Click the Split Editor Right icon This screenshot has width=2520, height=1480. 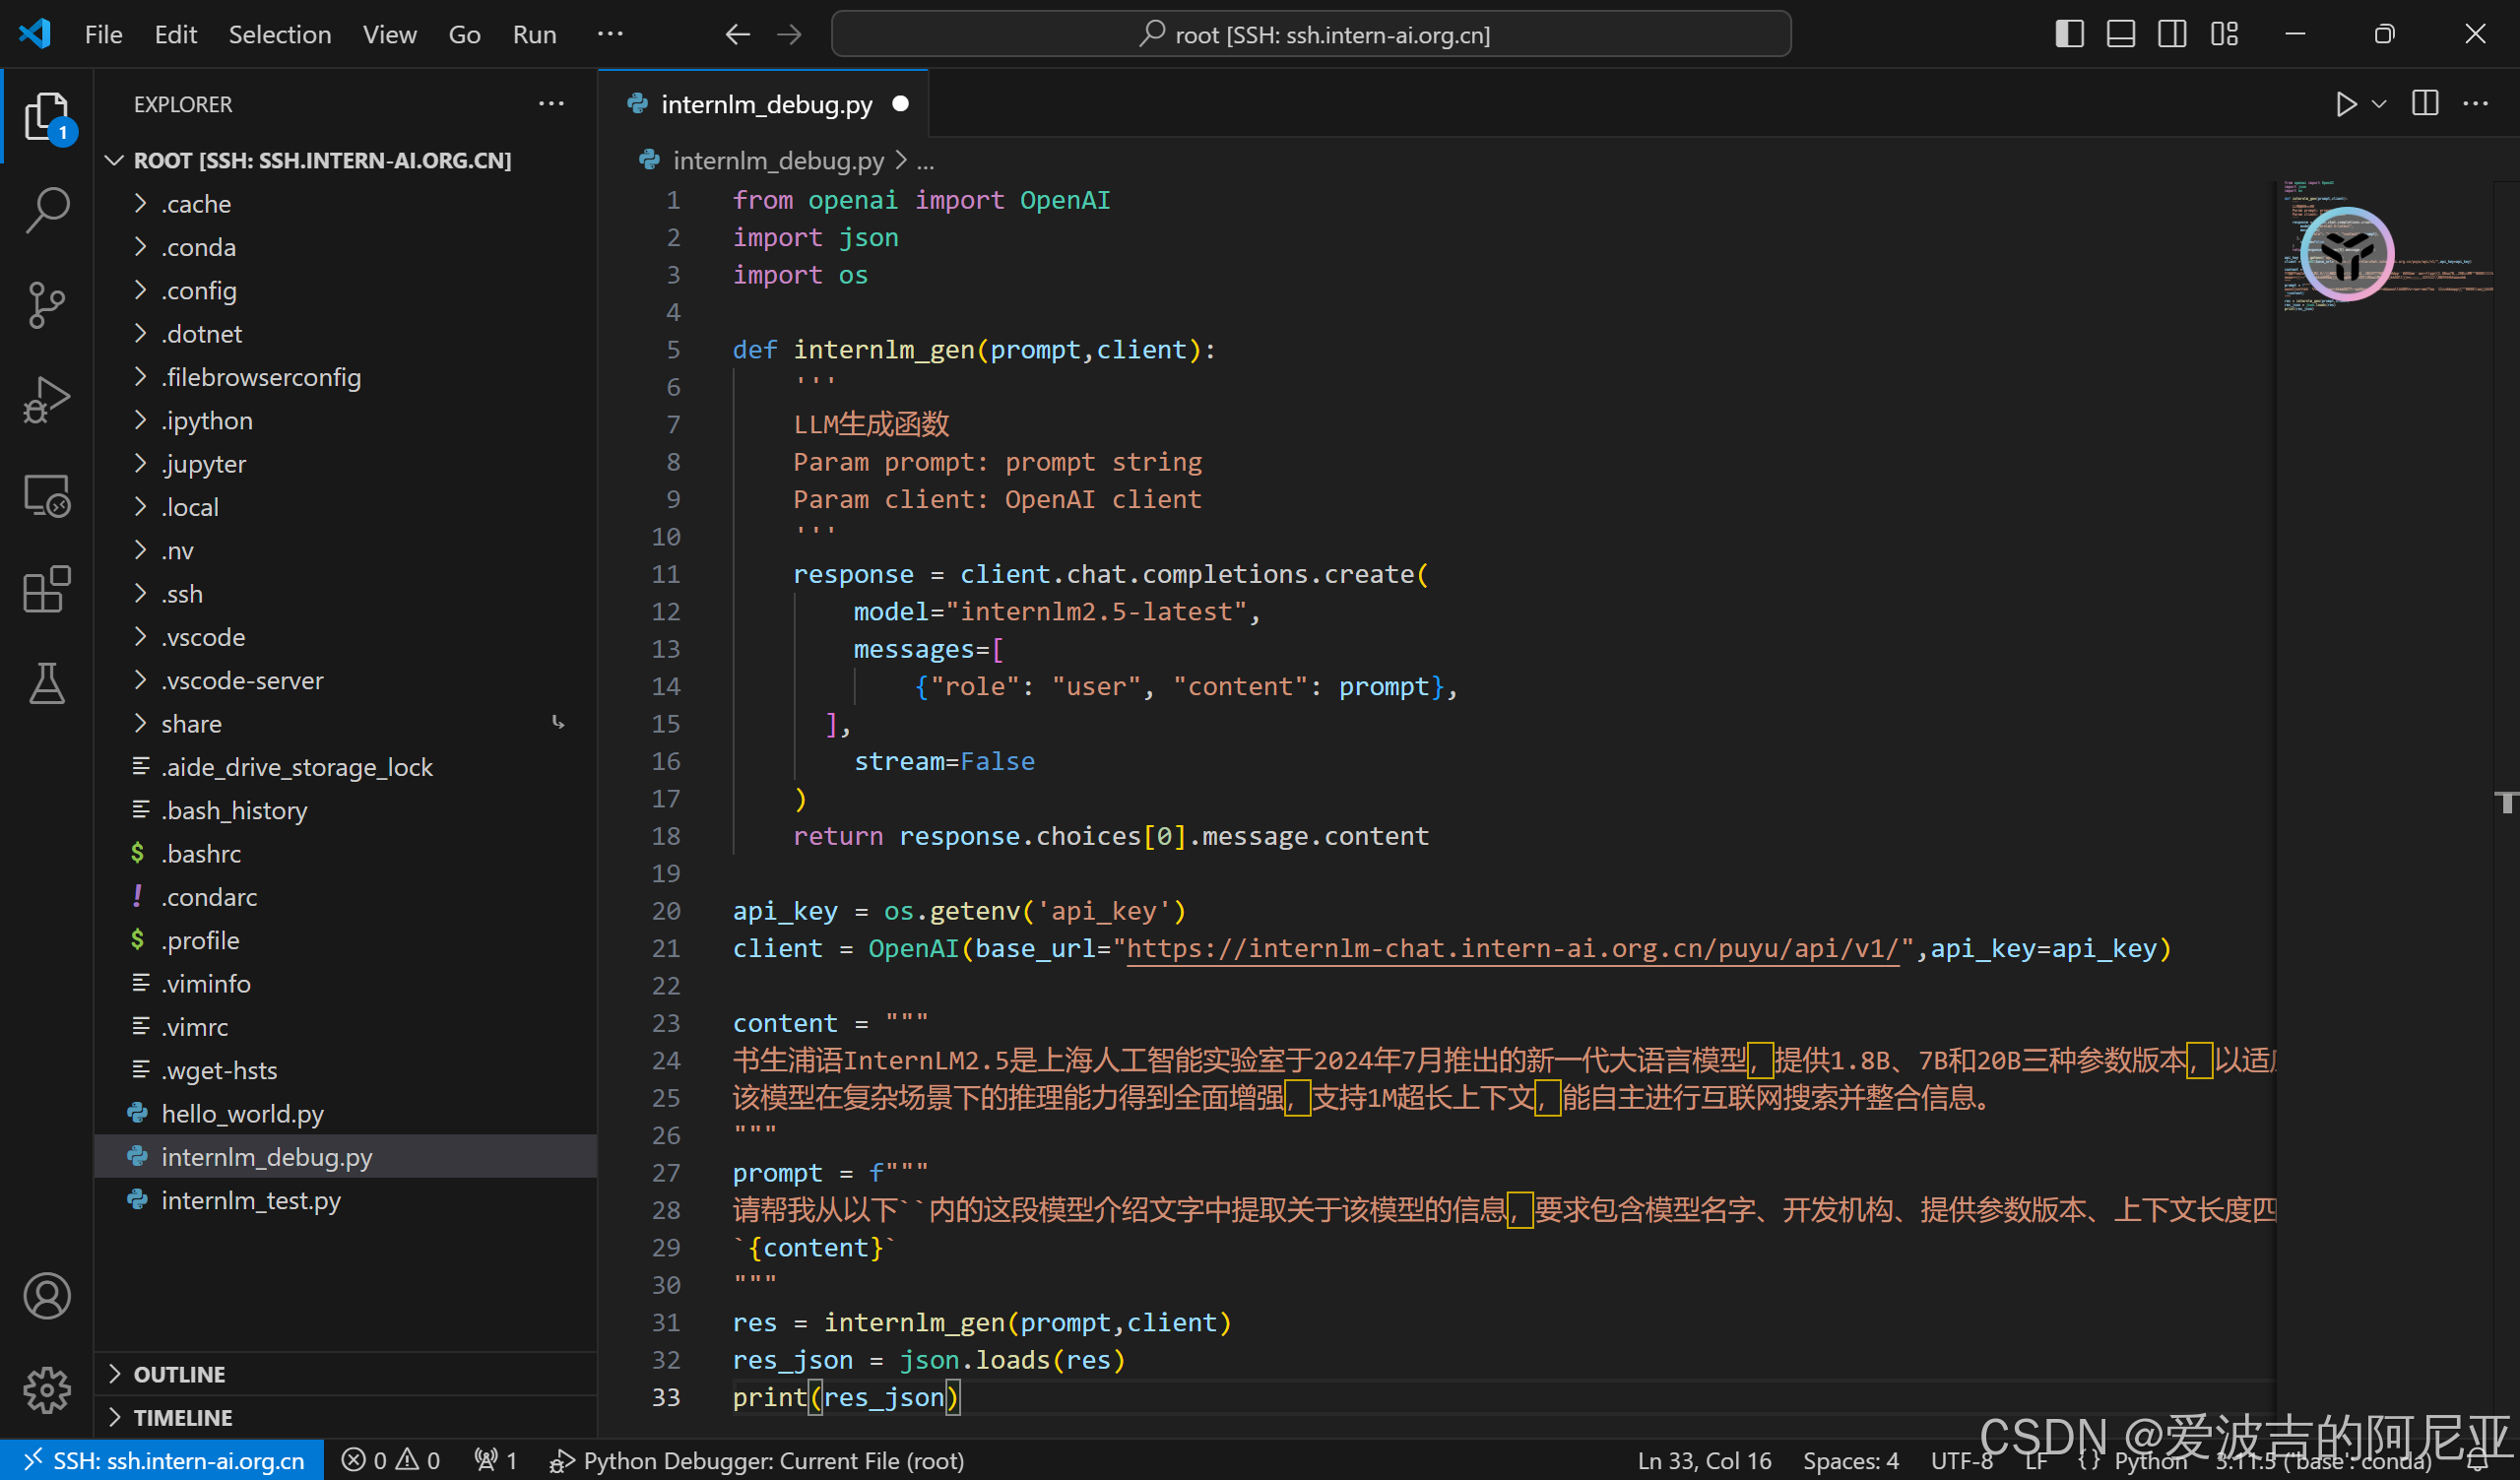pyautogui.click(x=2425, y=104)
